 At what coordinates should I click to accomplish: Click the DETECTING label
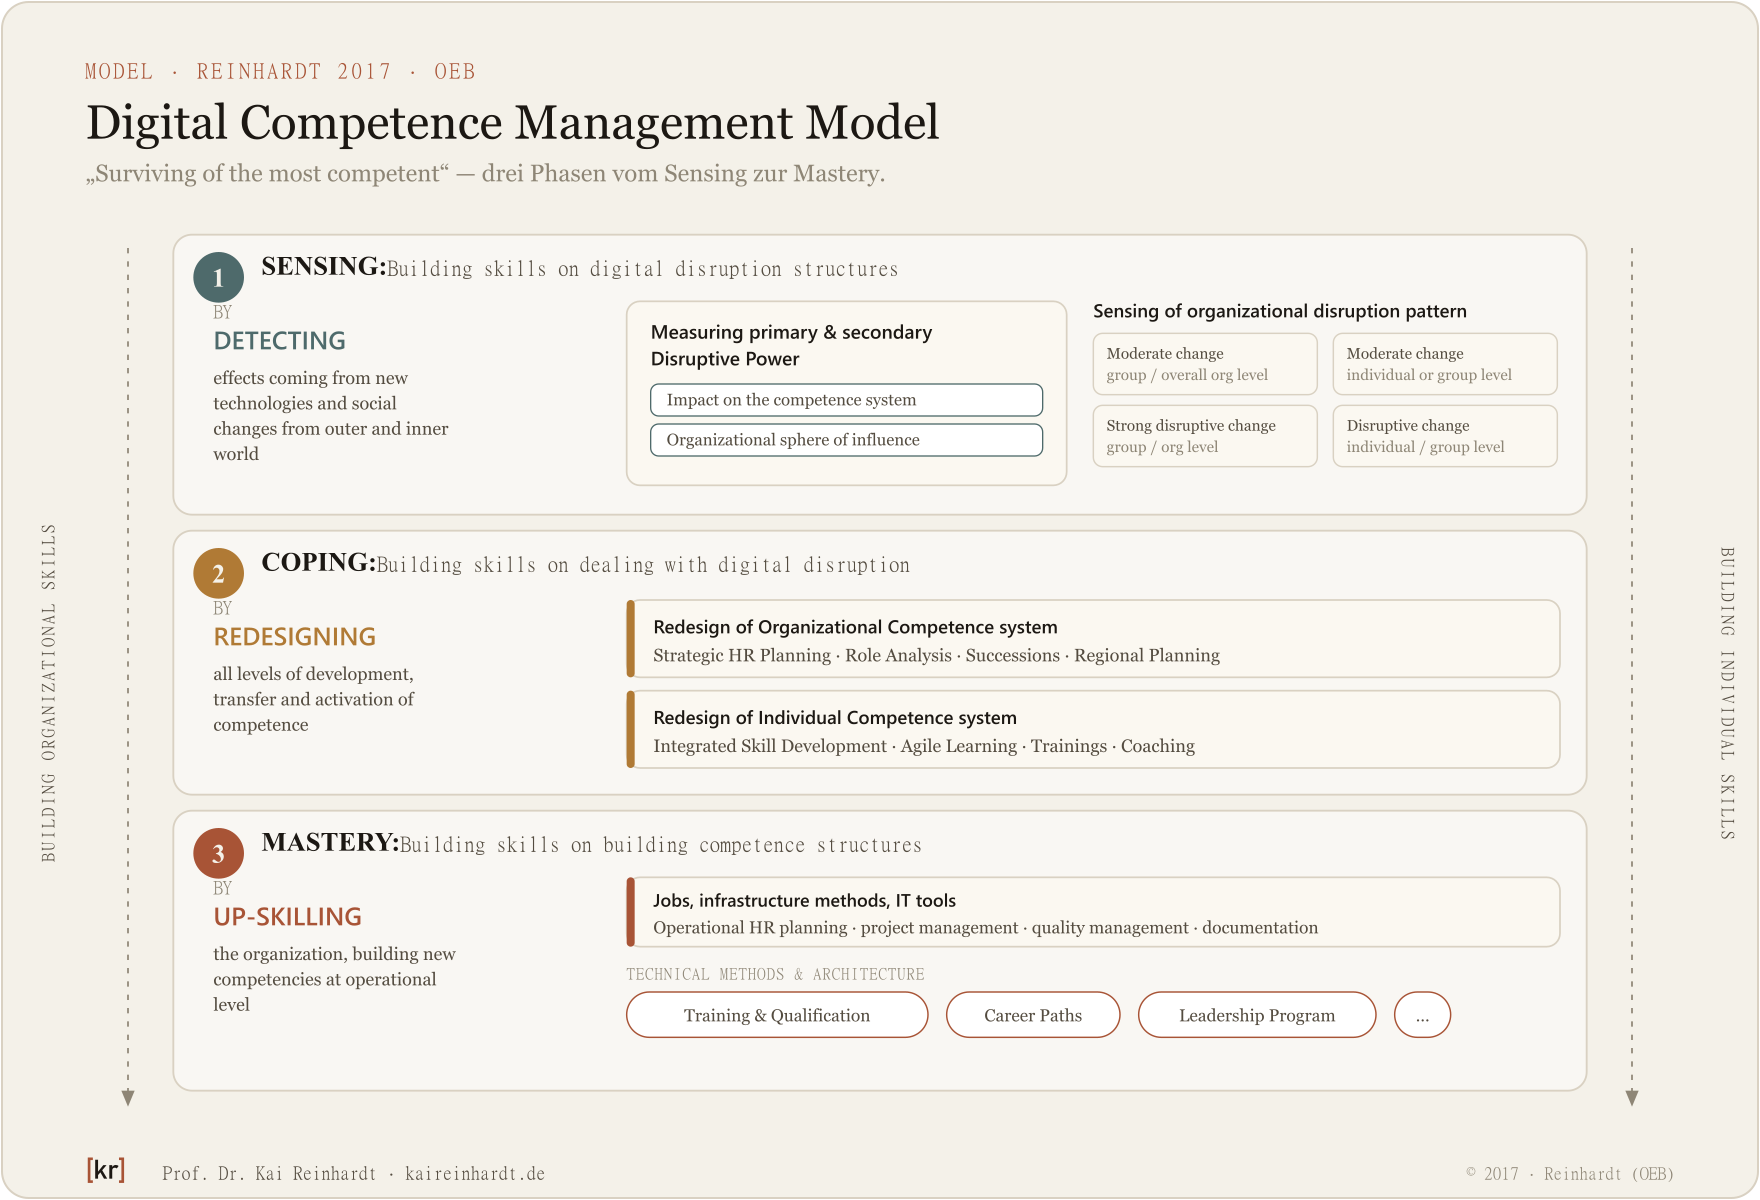[x=280, y=341]
